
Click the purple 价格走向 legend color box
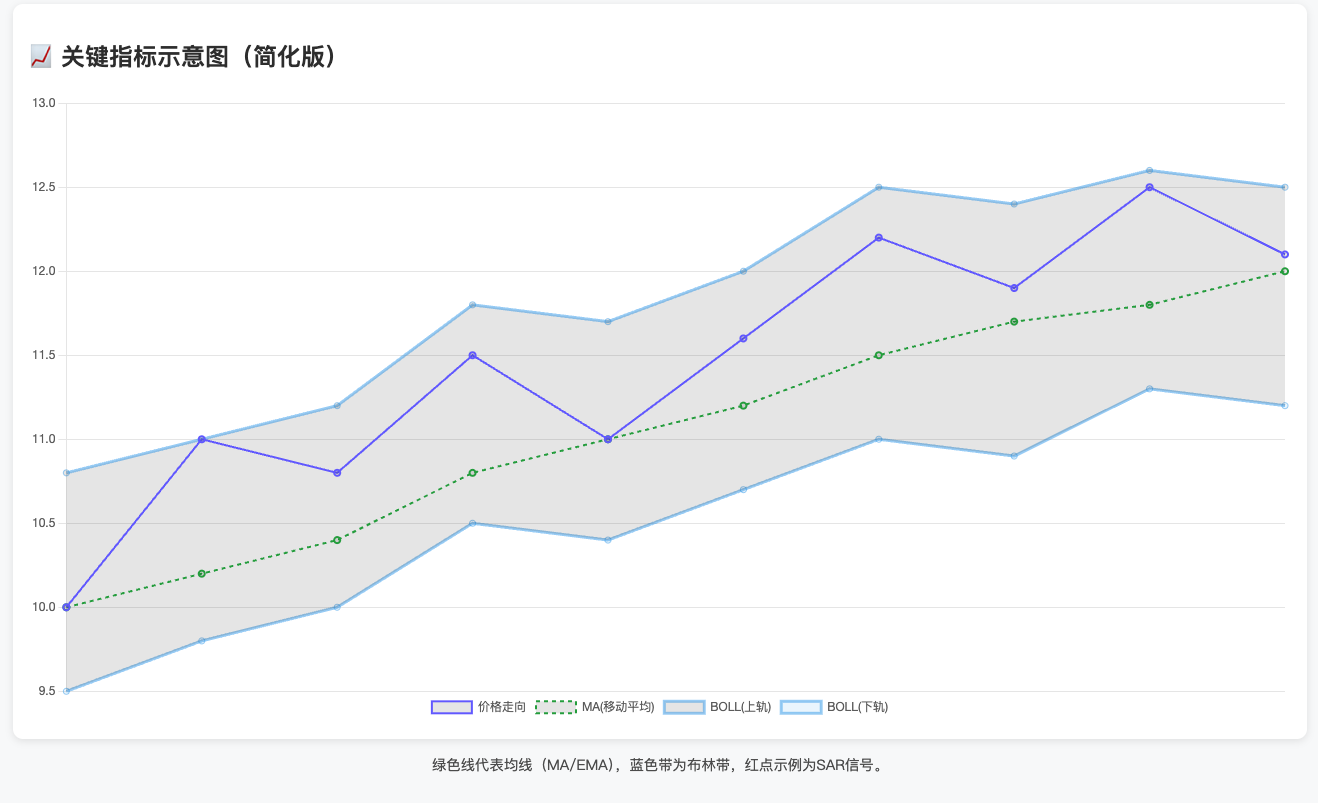pos(451,707)
